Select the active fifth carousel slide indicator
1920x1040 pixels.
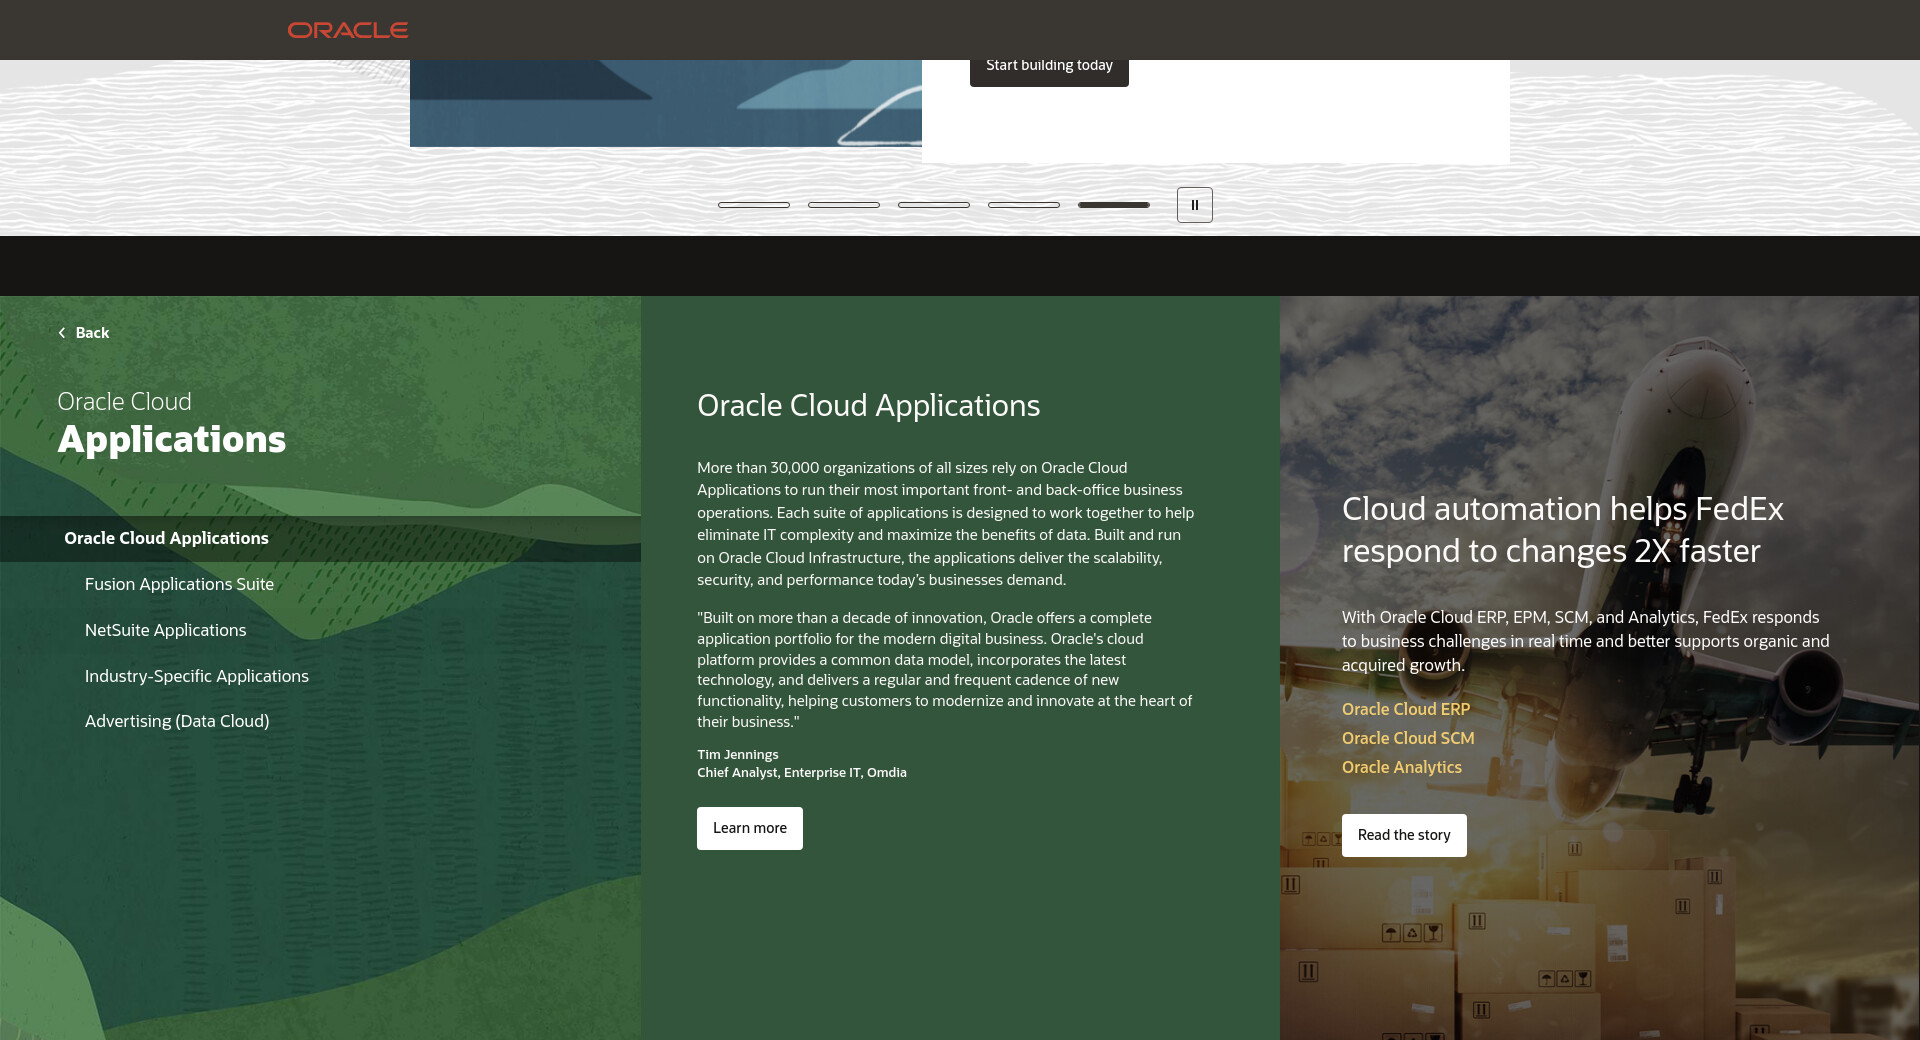click(x=1114, y=205)
